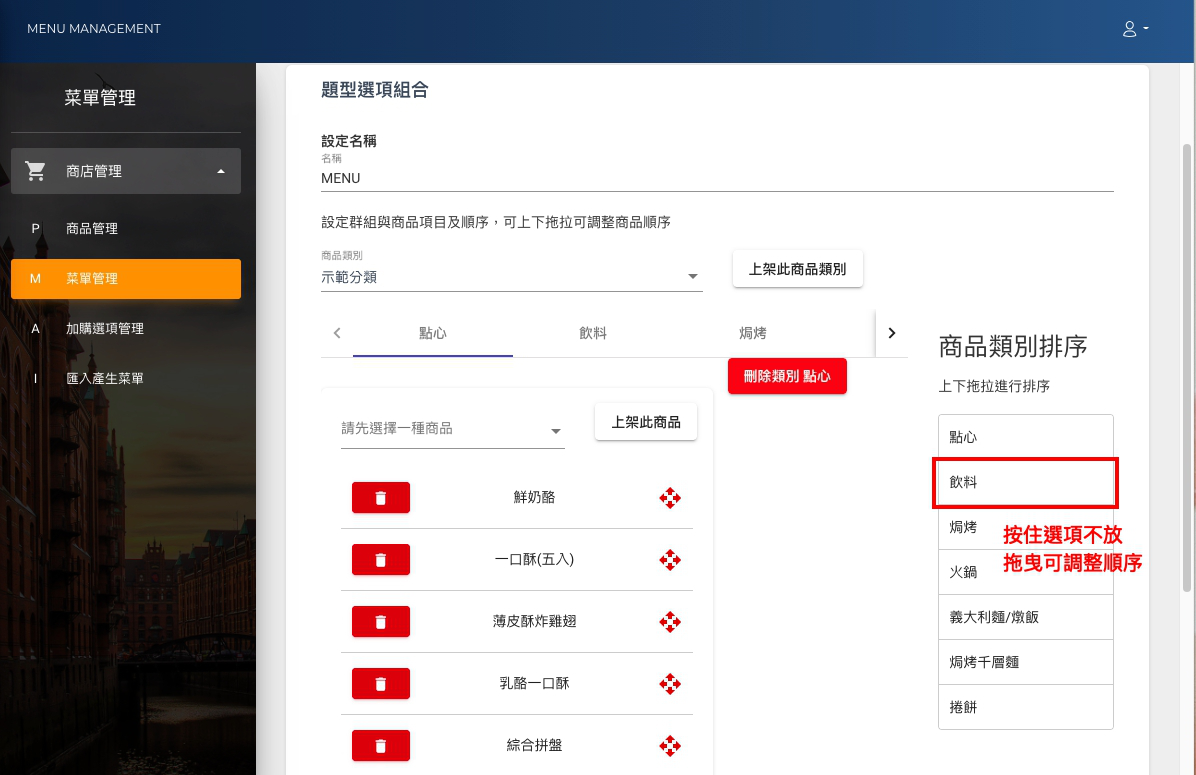Select 點心 in the category sort list
The image size is (1196, 775).
pyautogui.click(x=1025, y=437)
